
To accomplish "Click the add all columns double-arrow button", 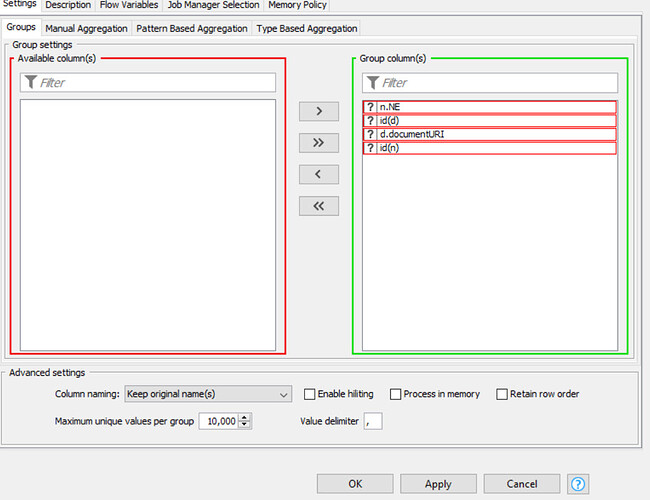I will tap(319, 143).
